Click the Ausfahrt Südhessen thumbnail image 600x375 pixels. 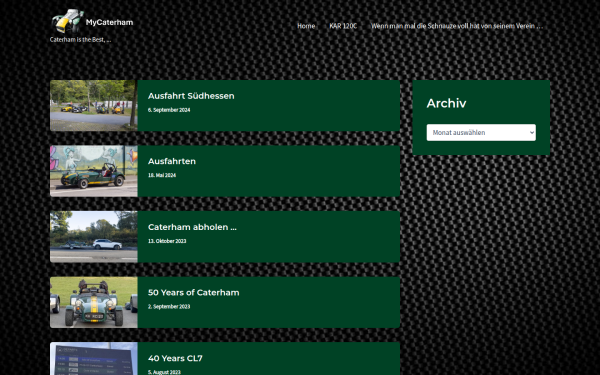point(94,106)
